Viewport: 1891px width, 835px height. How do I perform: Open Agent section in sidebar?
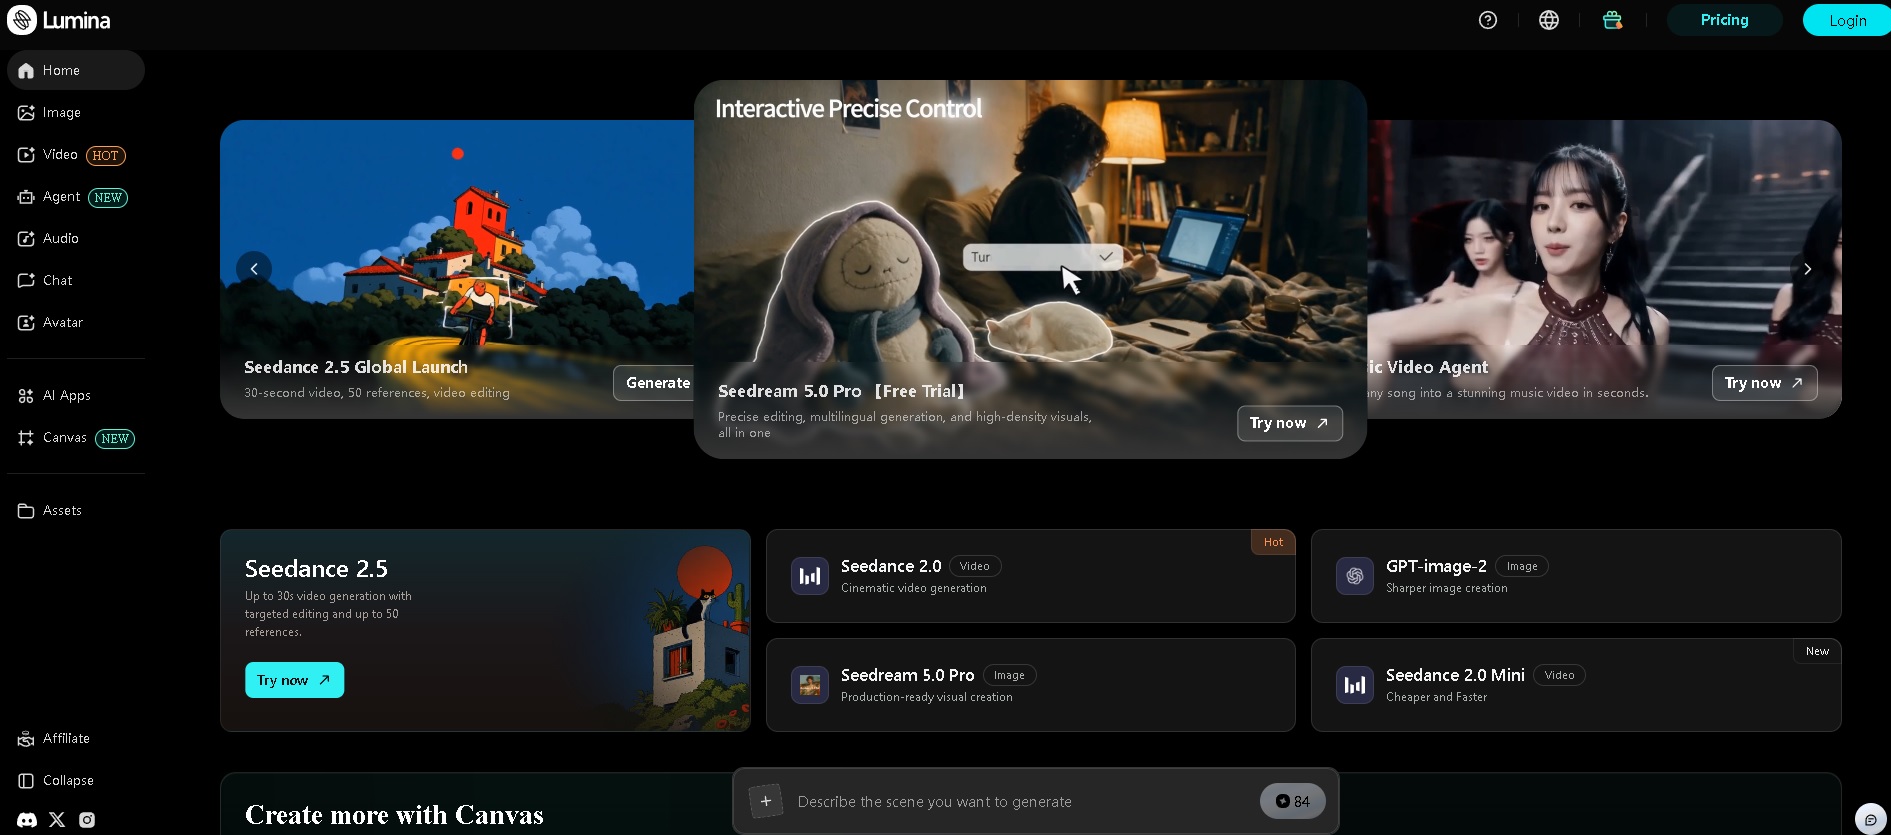coord(76,196)
